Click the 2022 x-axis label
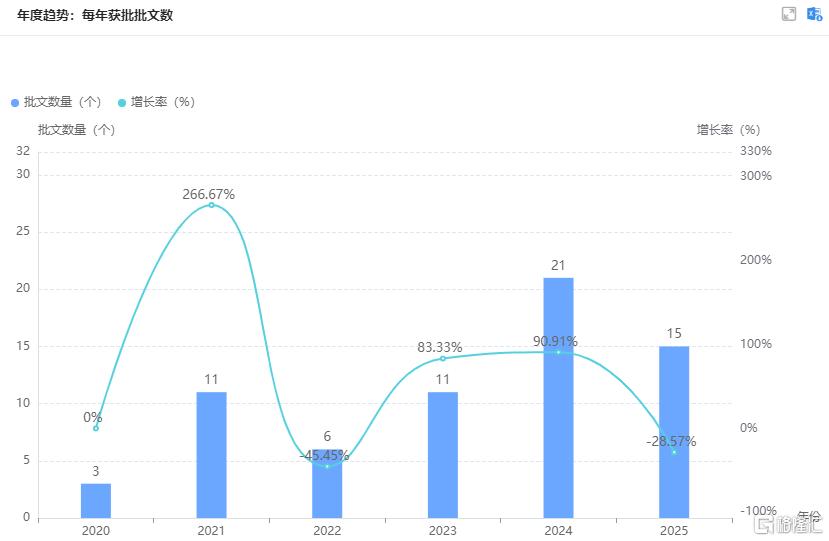The height and width of the screenshot is (541, 829). point(327,530)
